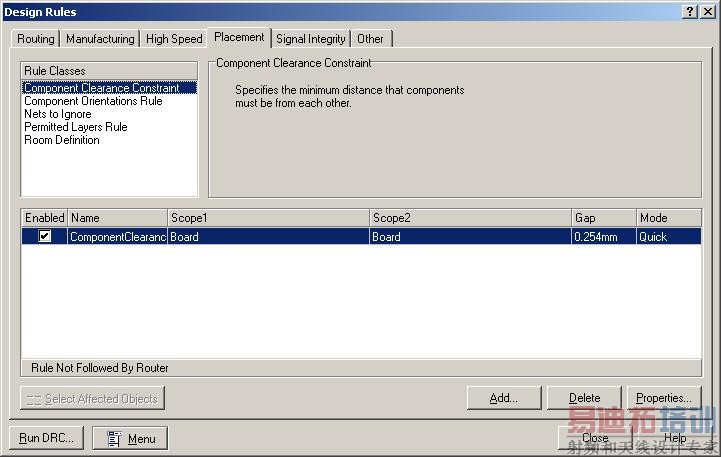Click the title bar question mark help icon
This screenshot has height=457, width=721.
pos(690,11)
